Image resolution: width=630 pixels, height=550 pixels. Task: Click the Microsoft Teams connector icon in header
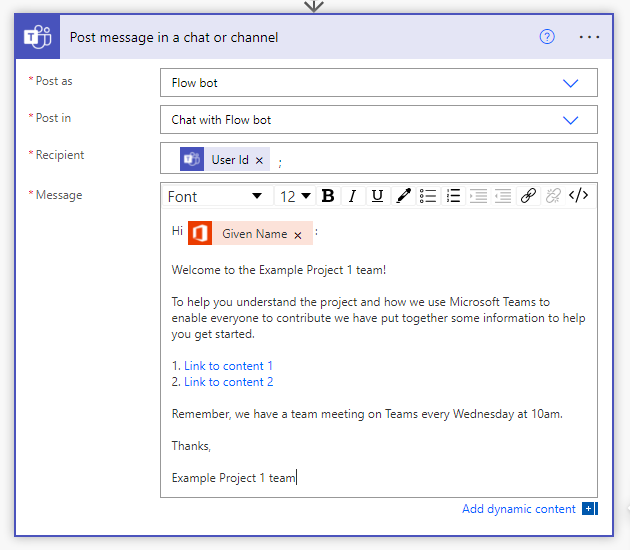point(37,37)
